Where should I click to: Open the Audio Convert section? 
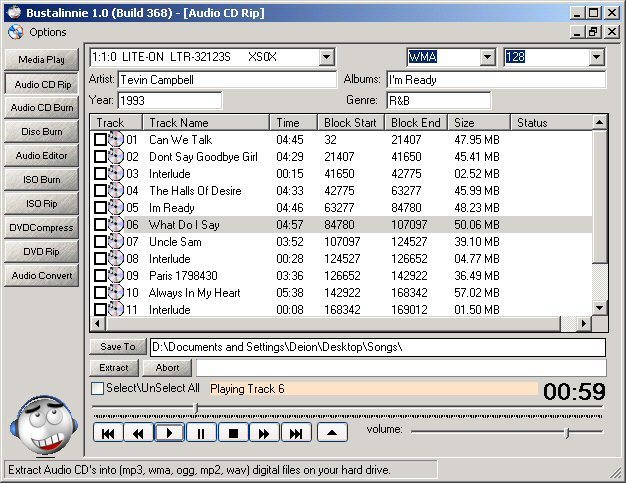coord(42,275)
